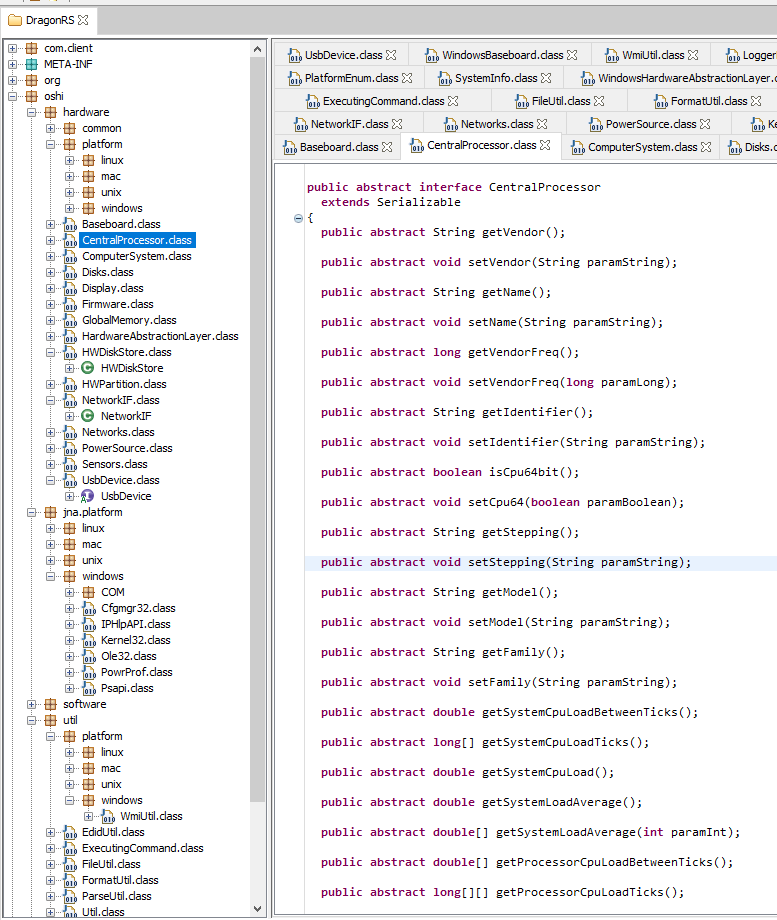Click the COM package icon
The image size is (777, 920).
click(x=89, y=592)
